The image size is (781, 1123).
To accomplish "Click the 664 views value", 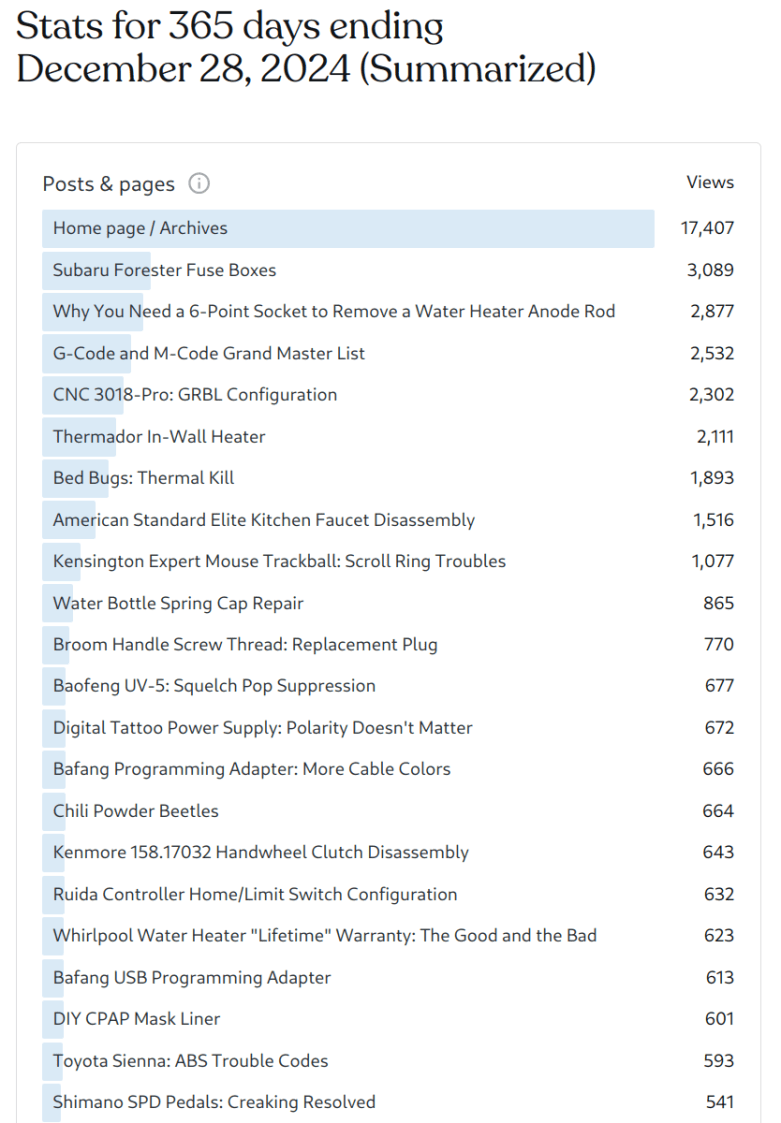I will point(719,811).
